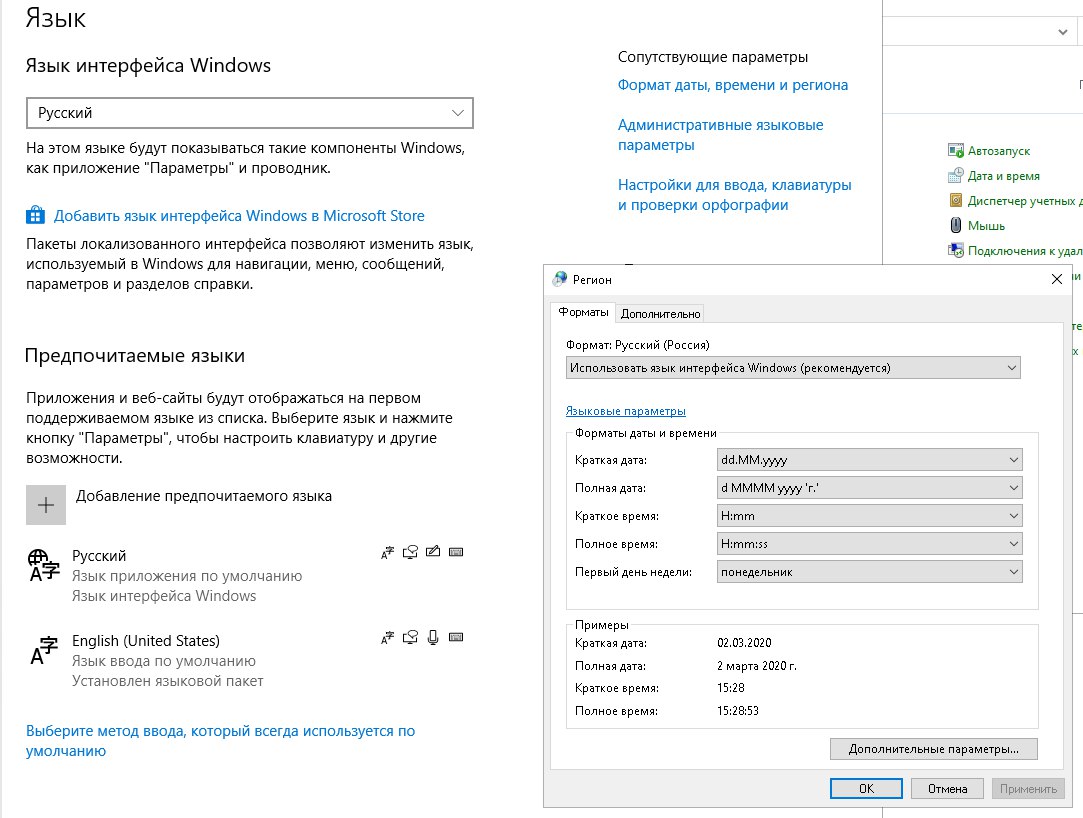Click the Применить button

1028,788
